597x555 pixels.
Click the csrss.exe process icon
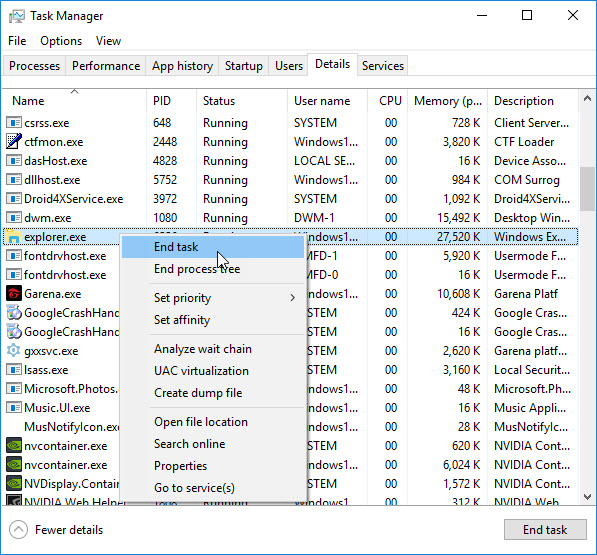click(14, 123)
